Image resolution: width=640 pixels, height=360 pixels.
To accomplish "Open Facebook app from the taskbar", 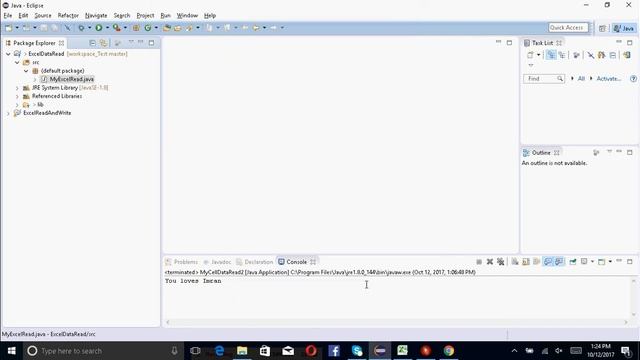I will click(x=334, y=351).
